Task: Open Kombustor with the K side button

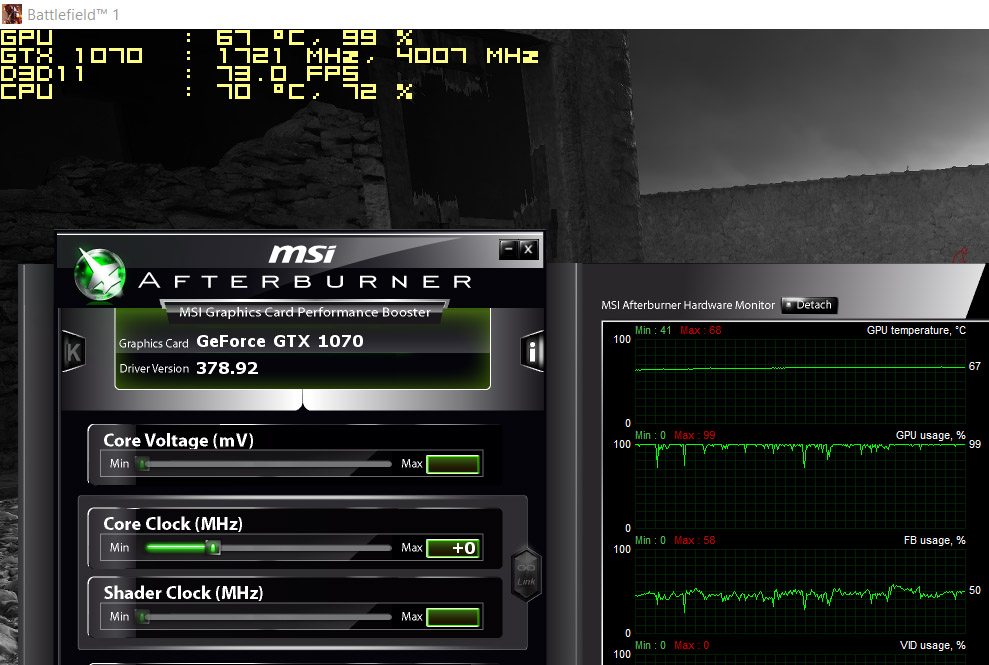Action: pyautogui.click(x=73, y=351)
